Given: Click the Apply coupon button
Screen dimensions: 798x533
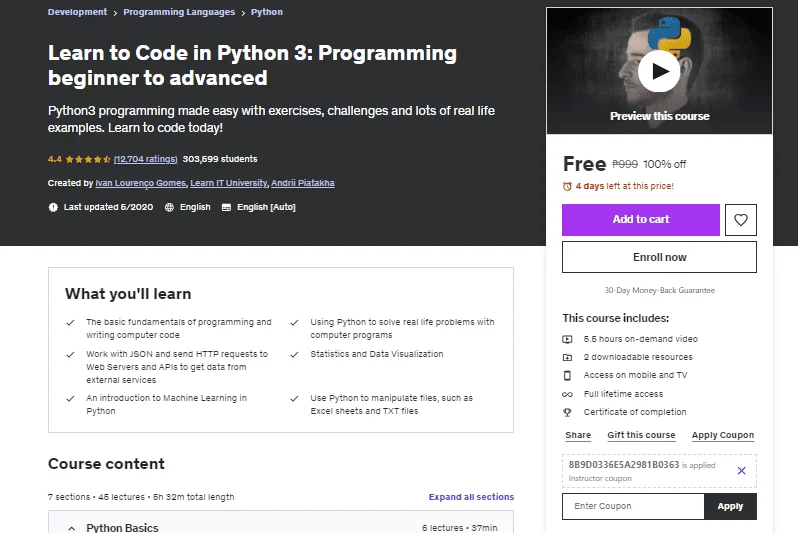Looking at the screenshot, I should point(730,506).
